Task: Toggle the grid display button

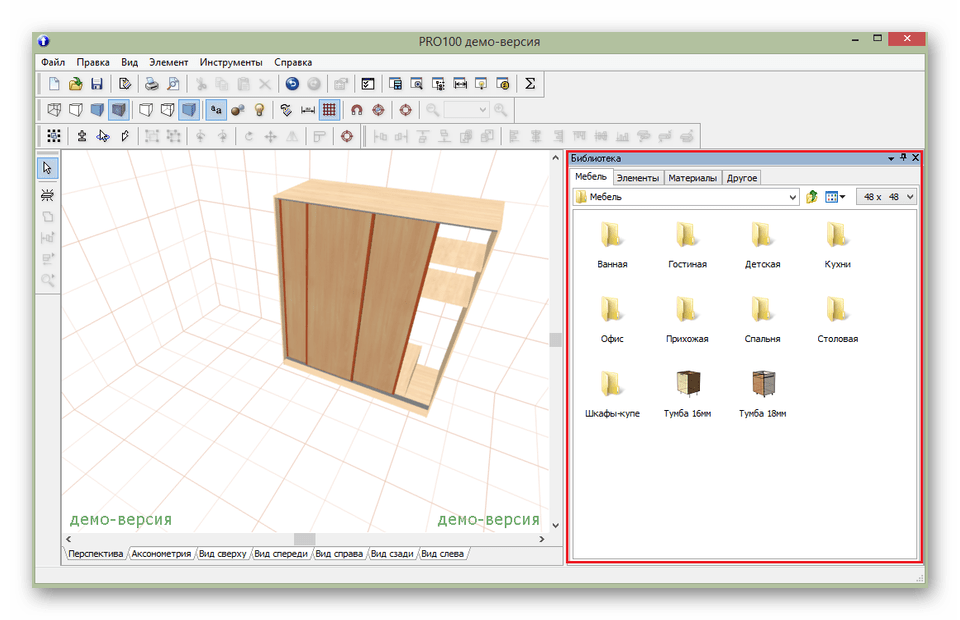Action: point(329,110)
